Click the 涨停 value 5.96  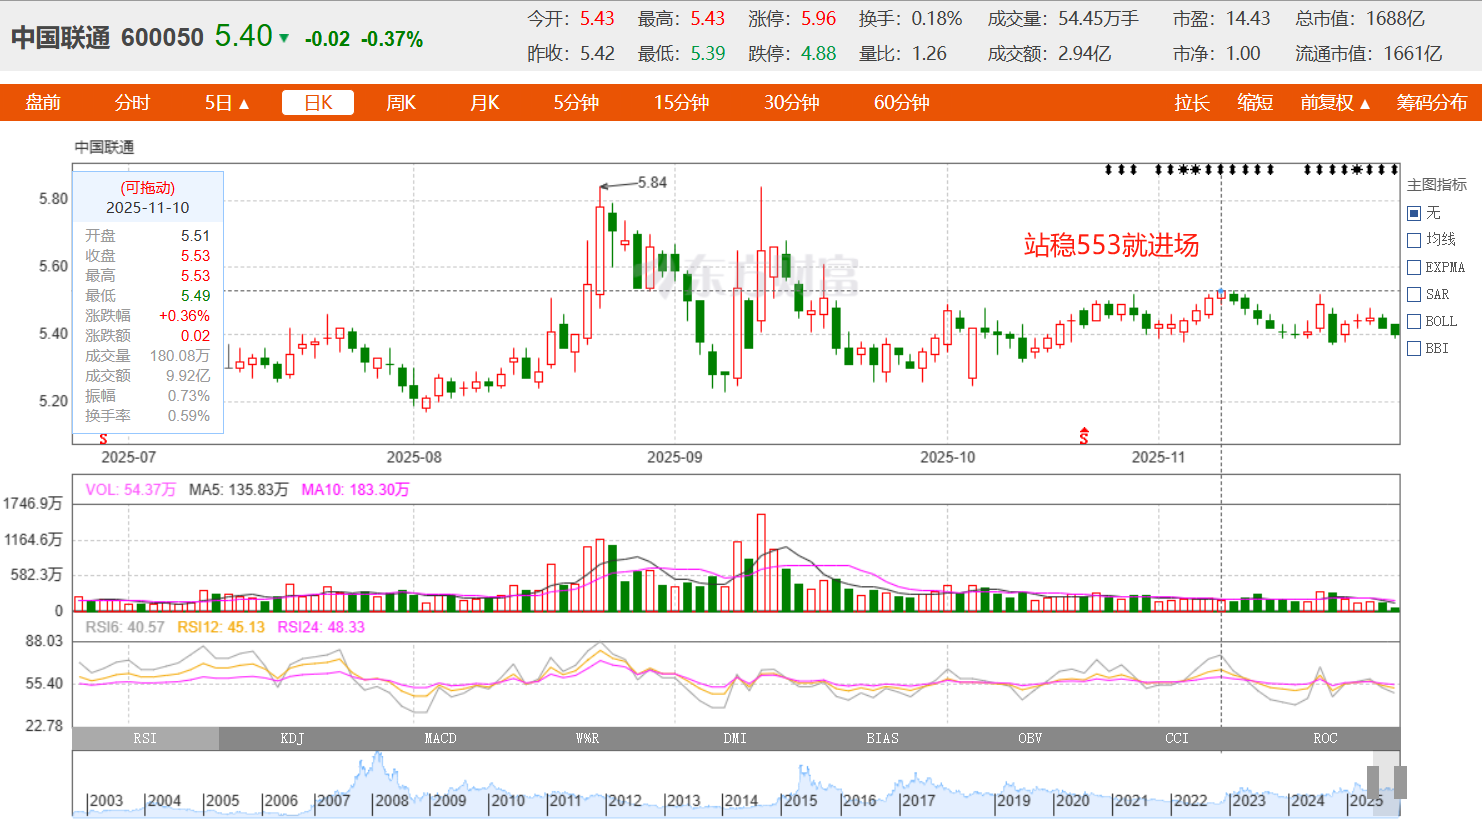[x=818, y=19]
